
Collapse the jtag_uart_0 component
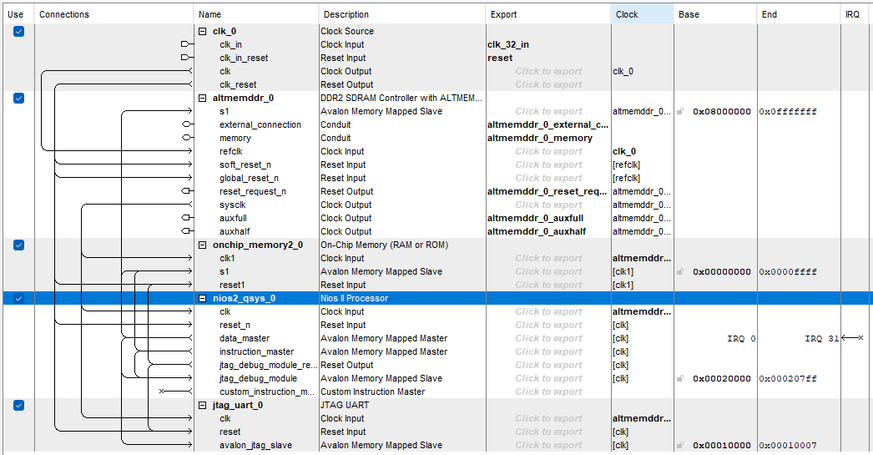[203, 405]
